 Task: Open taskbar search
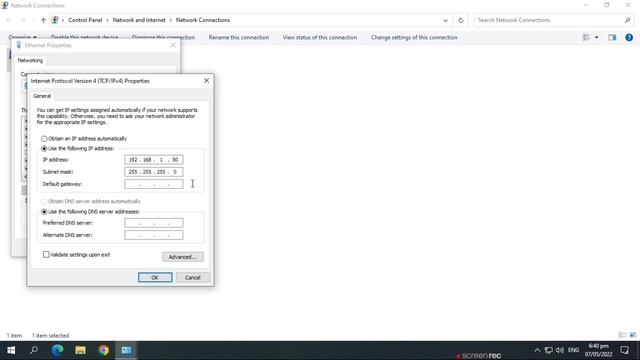[x=34, y=350]
